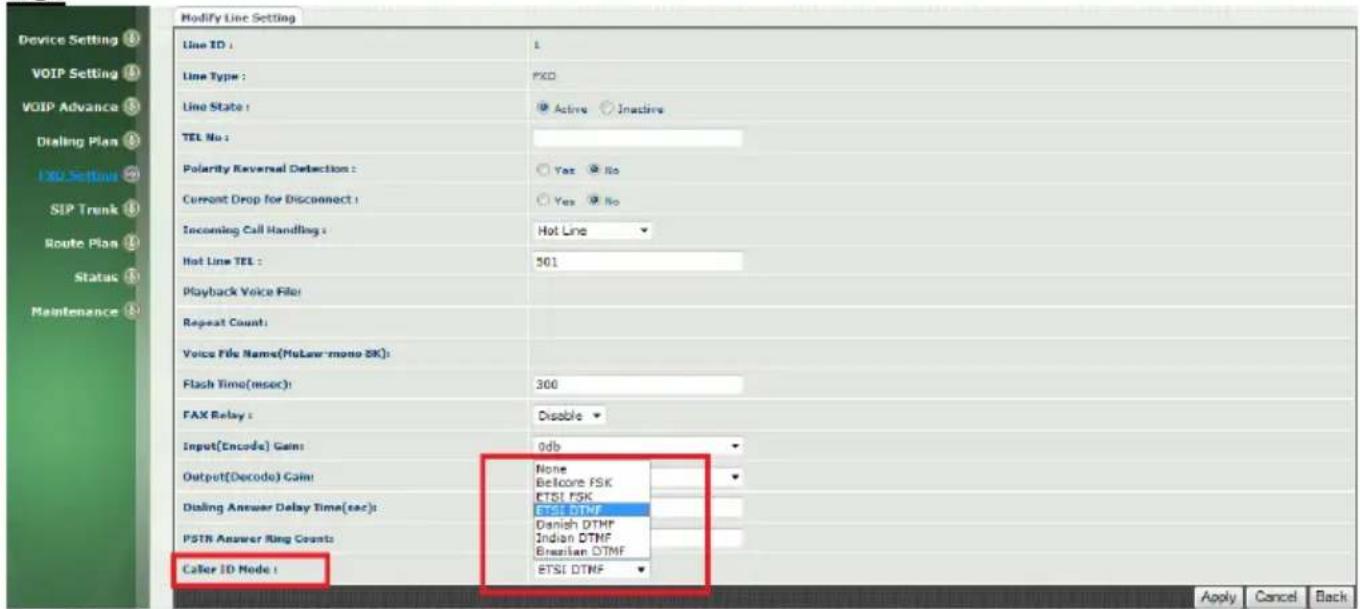Choose ETSI FSK option
Image resolution: width=1360 pixels, height=609 pixels.
[x=591, y=496]
